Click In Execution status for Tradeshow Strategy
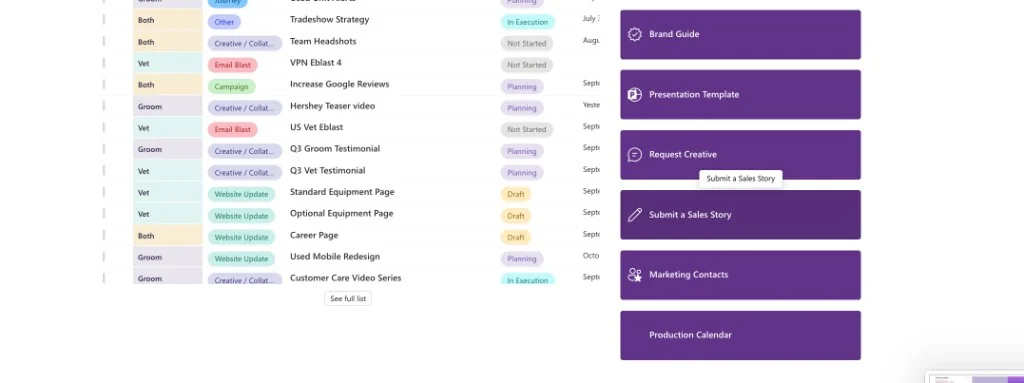Image resolution: width=1024 pixels, height=383 pixels. pyautogui.click(x=528, y=22)
